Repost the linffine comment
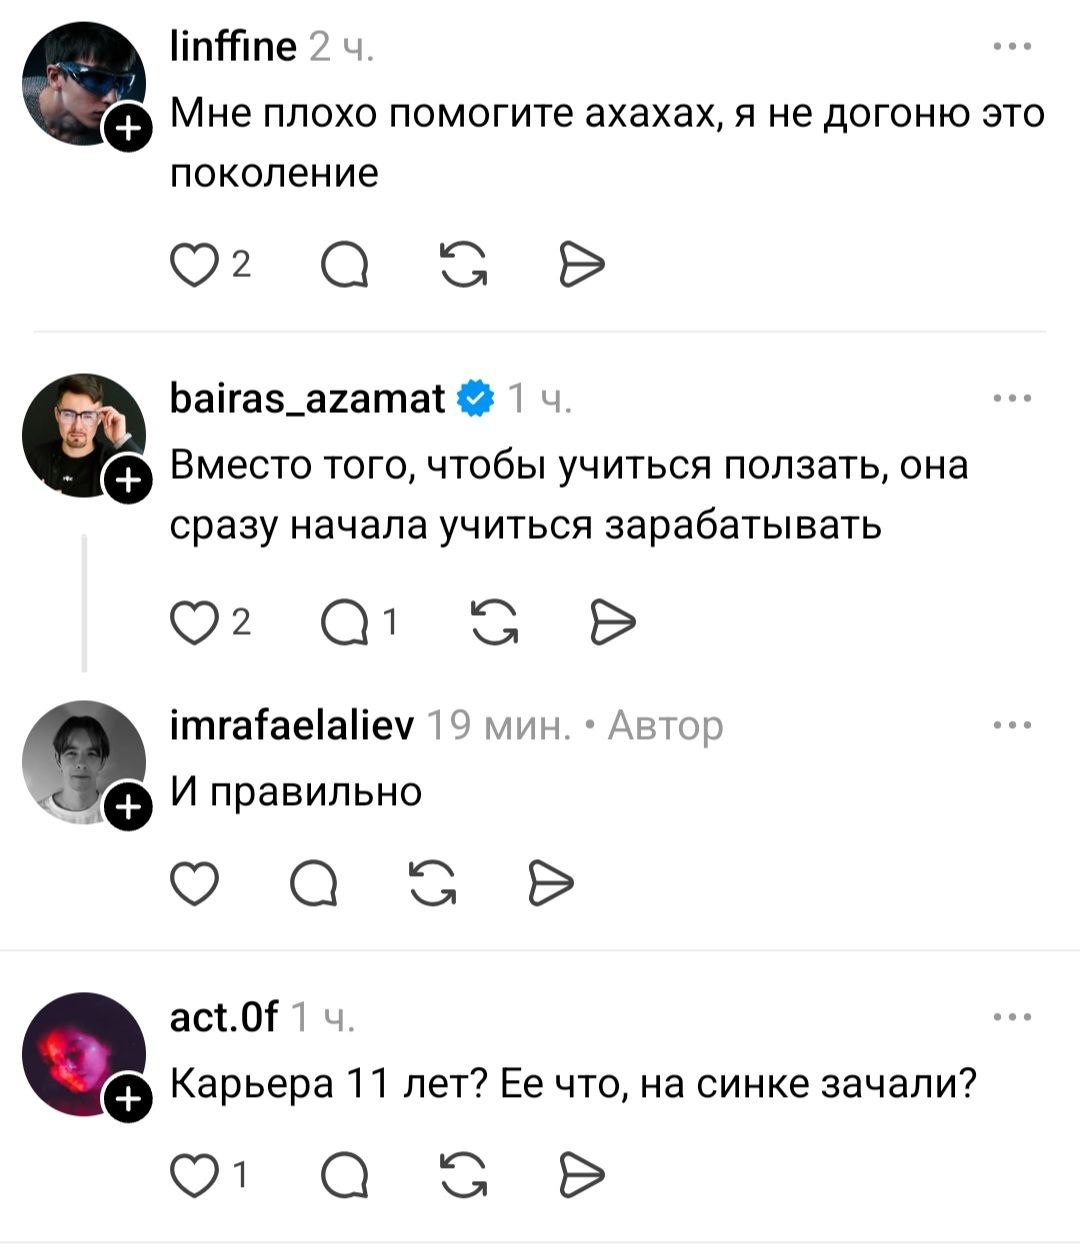Image resolution: width=1080 pixels, height=1248 pixels. point(463,264)
